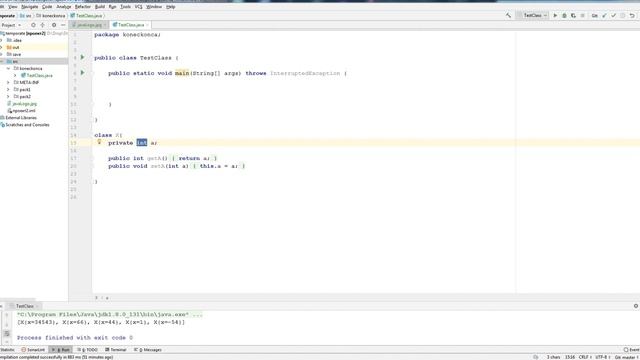Click the Undo/revert arrow toolbar icon
640x360 pixels.
coord(632,16)
